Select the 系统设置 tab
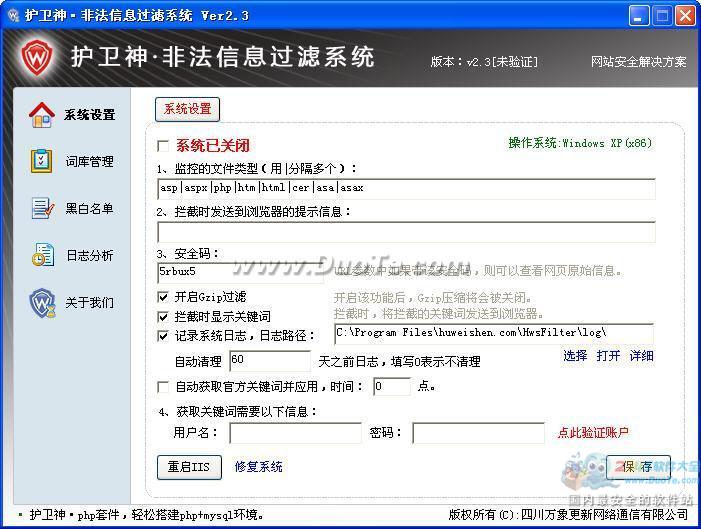The height and width of the screenshot is (529, 701). click(187, 109)
